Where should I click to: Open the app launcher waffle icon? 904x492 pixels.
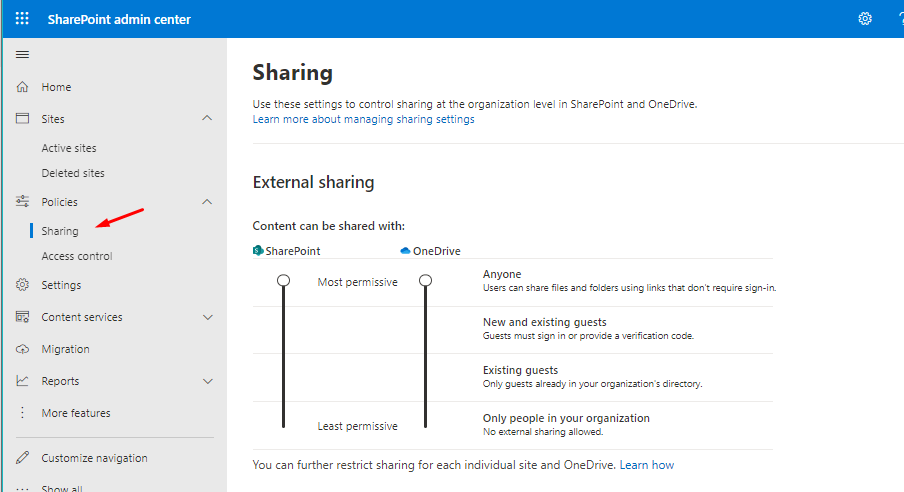pos(22,19)
